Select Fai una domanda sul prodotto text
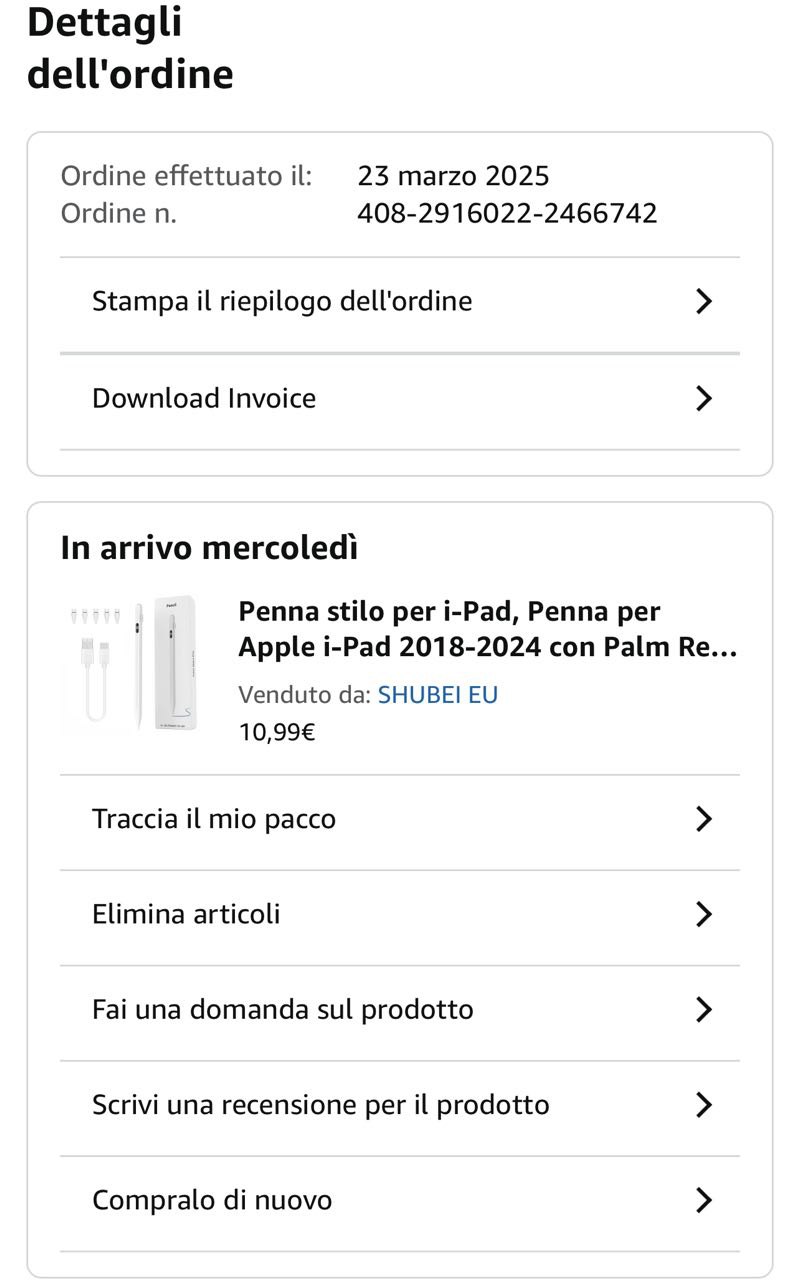This screenshot has height=1280, width=800. pos(283,1009)
